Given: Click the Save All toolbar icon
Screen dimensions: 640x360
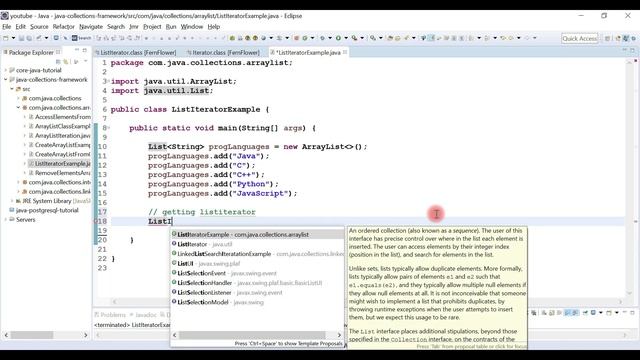Looking at the screenshot, I should point(29,38).
